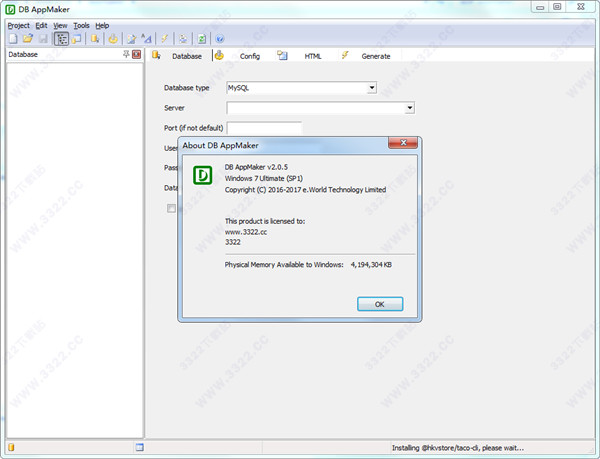Screen dimensions: 600x459
Task: Open the View menu
Action: coord(60,26)
